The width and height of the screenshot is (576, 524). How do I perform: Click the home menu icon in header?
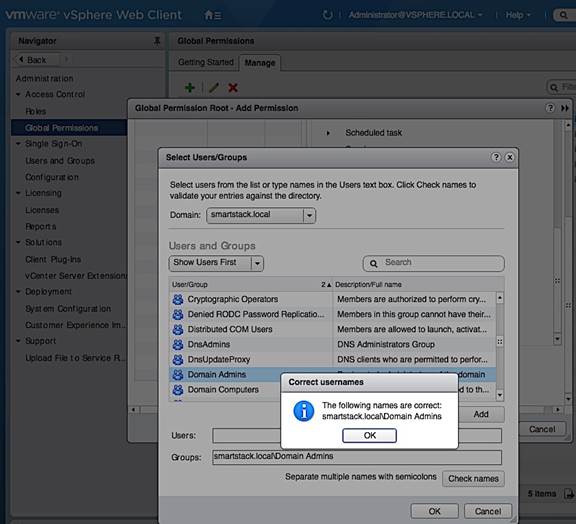click(213, 15)
